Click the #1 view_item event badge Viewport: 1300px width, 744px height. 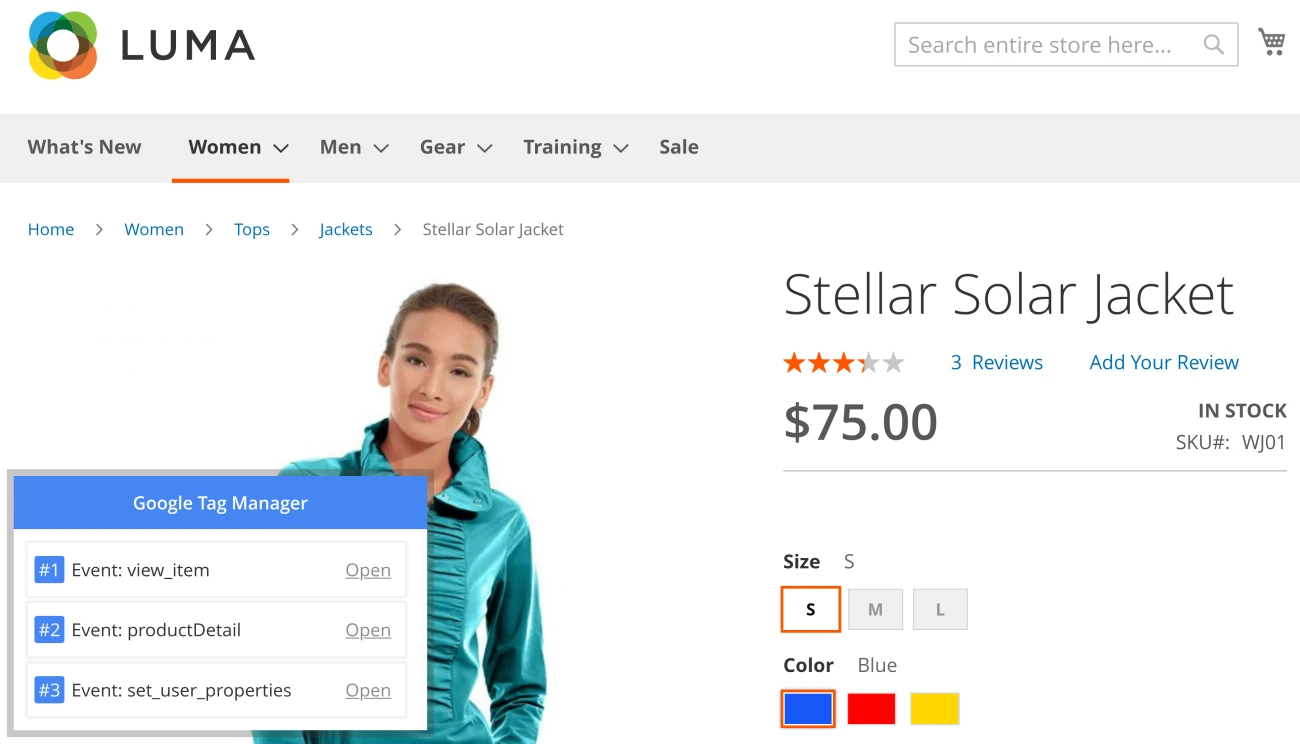click(x=49, y=570)
